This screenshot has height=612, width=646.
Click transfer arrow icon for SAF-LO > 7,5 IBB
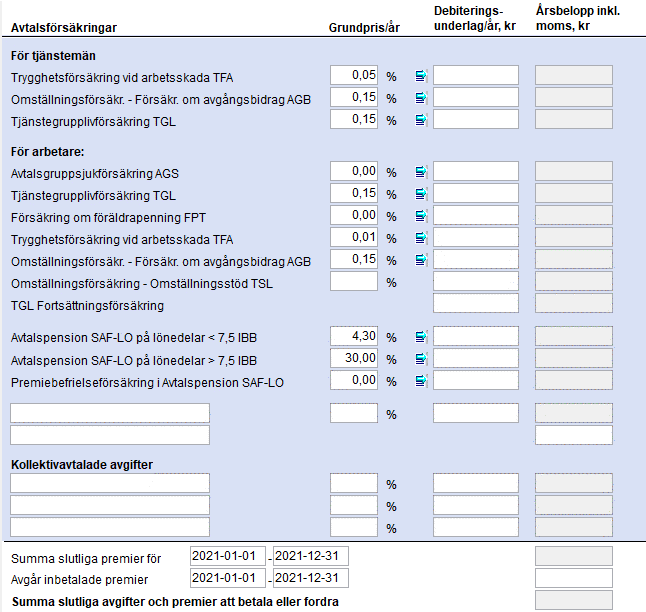[x=421, y=359]
